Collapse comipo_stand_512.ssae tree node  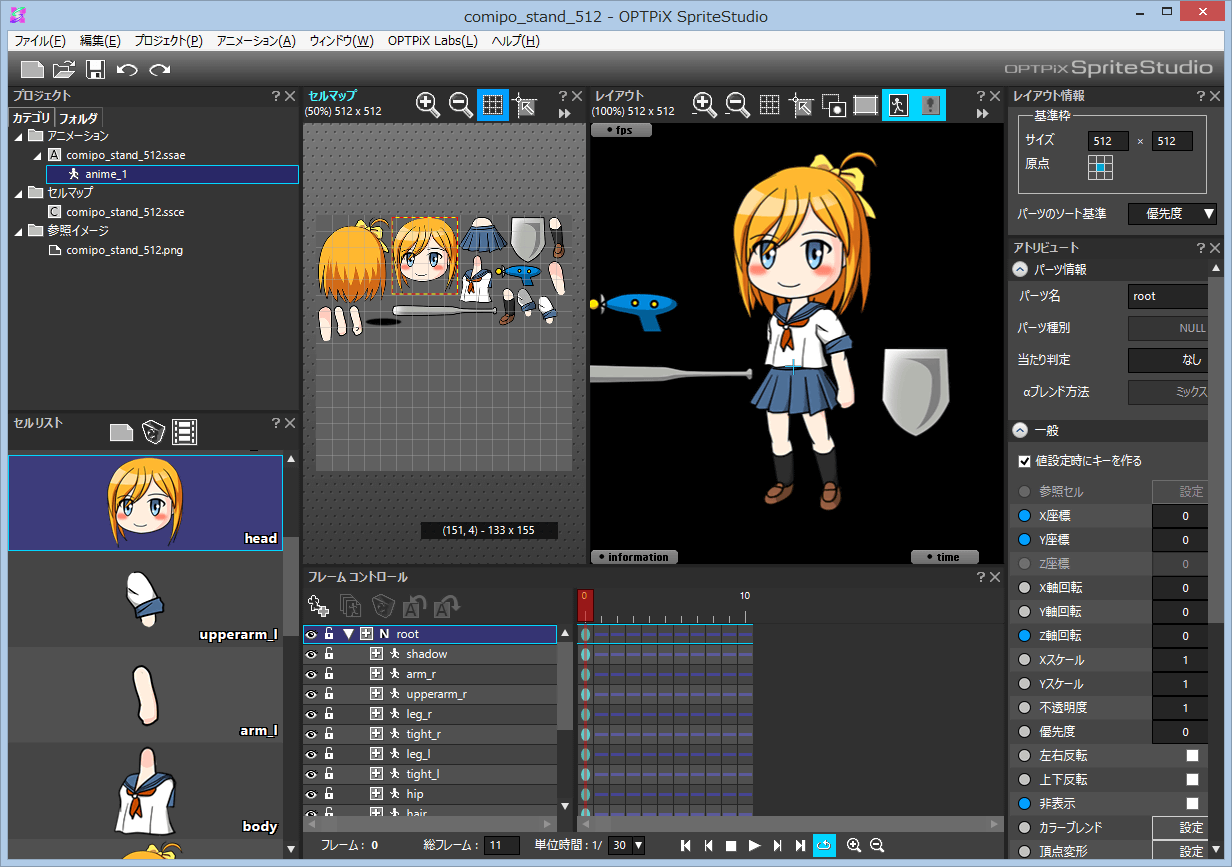(37, 155)
